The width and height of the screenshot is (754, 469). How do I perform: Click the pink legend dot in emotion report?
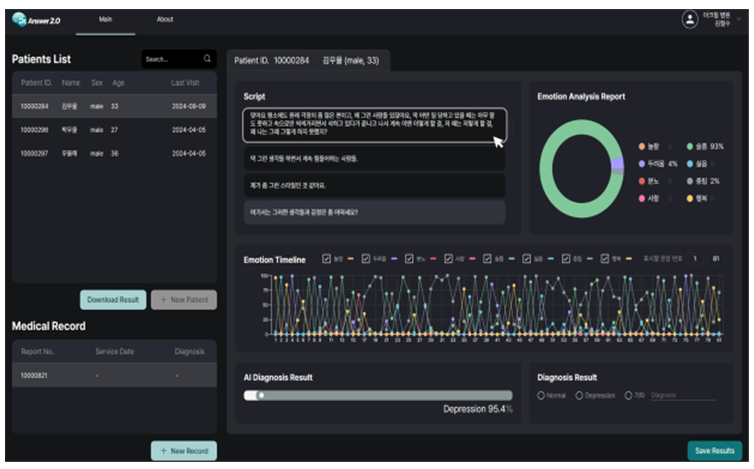[642, 199]
